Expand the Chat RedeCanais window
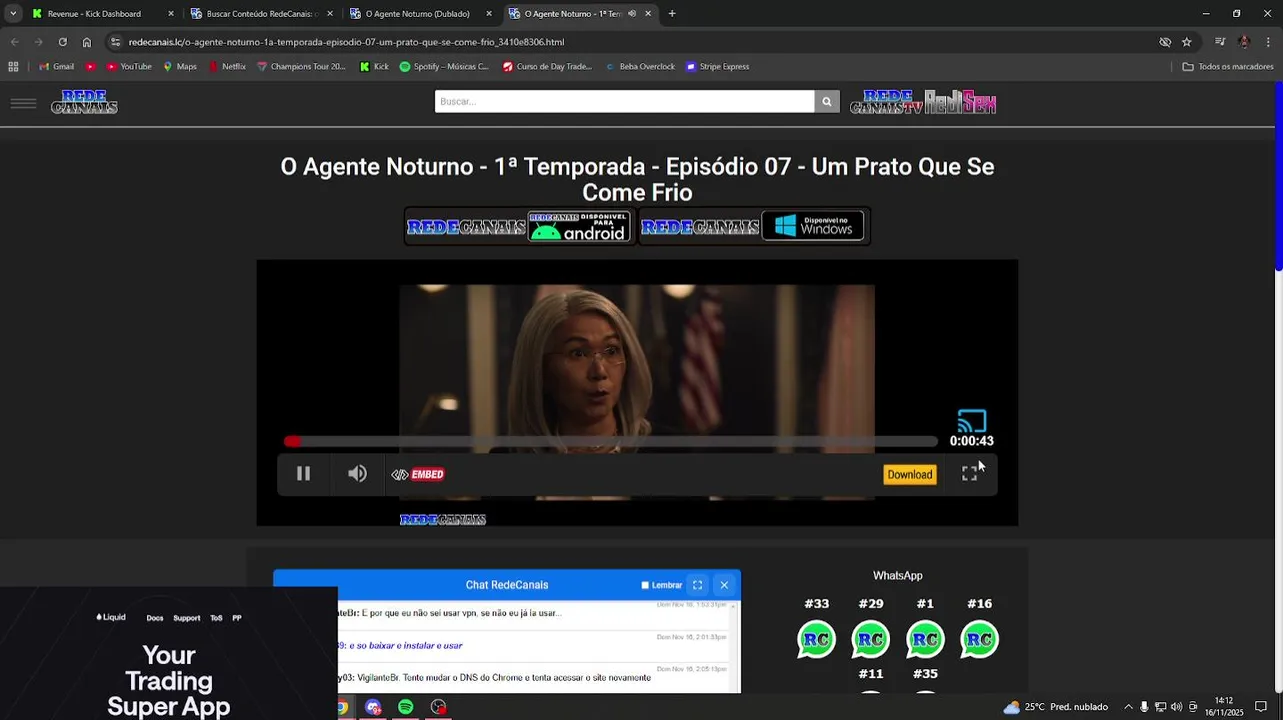The image size is (1283, 720). (697, 585)
